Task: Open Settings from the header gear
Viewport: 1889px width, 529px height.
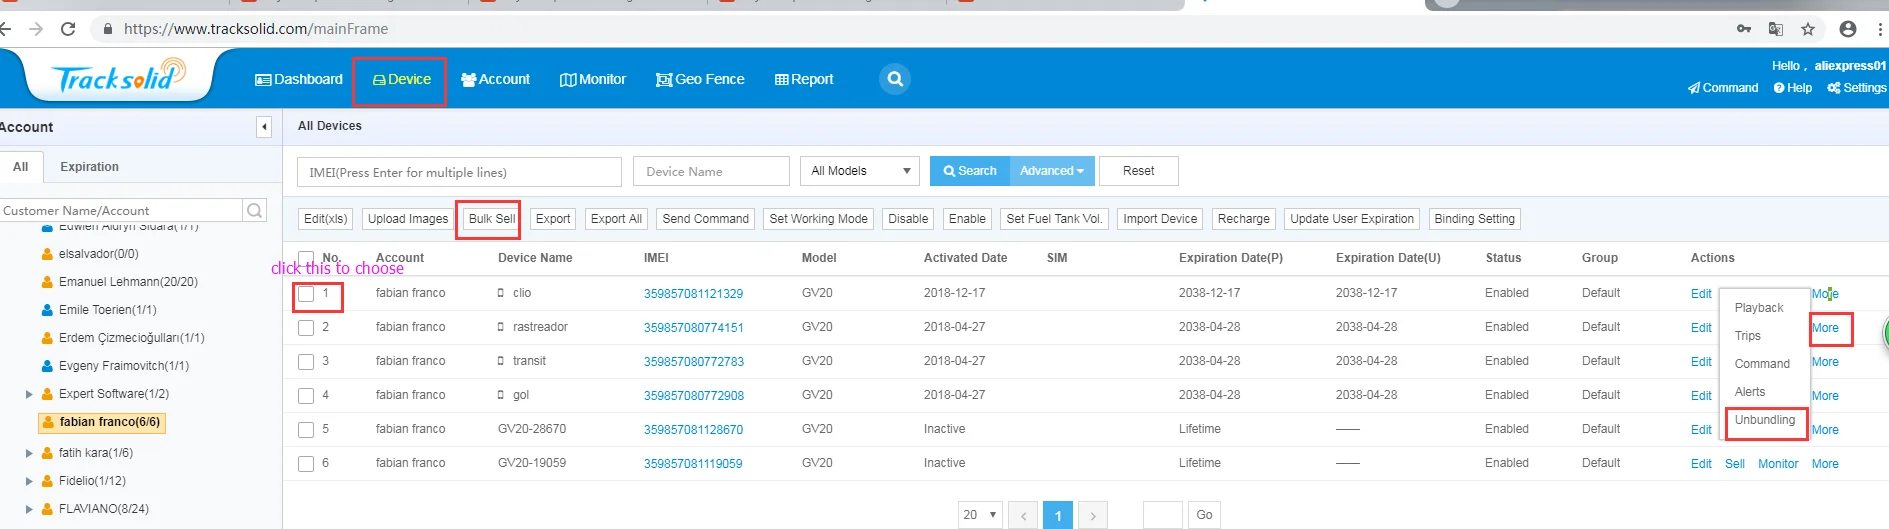Action: pyautogui.click(x=1856, y=88)
